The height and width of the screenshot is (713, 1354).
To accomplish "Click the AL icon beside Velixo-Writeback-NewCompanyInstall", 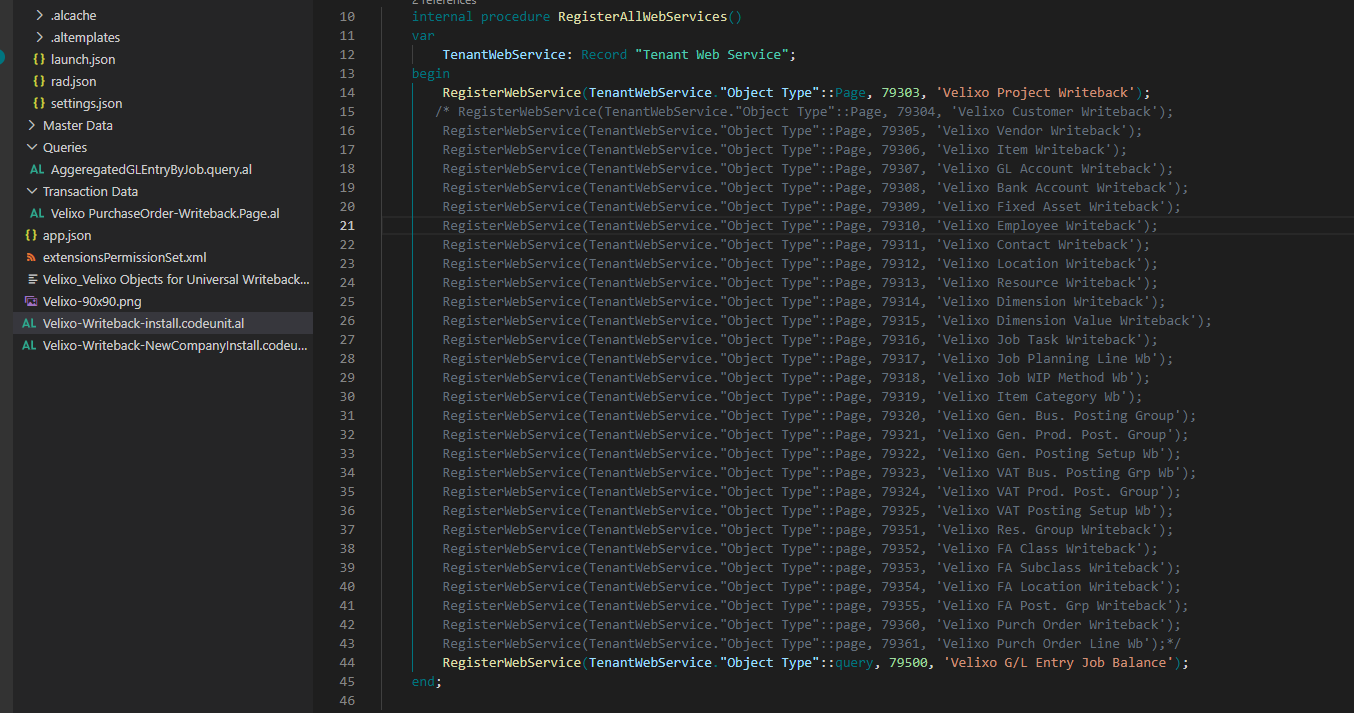I will pyautogui.click(x=30, y=345).
